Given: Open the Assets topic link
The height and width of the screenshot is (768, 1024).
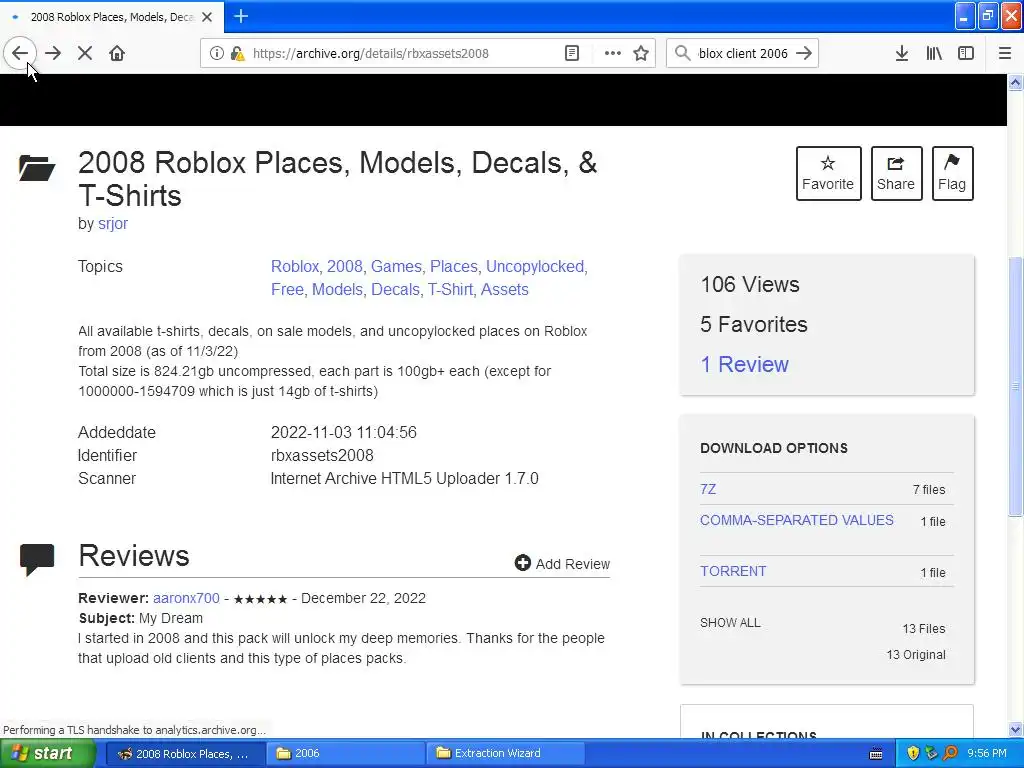Looking at the screenshot, I should [505, 289].
